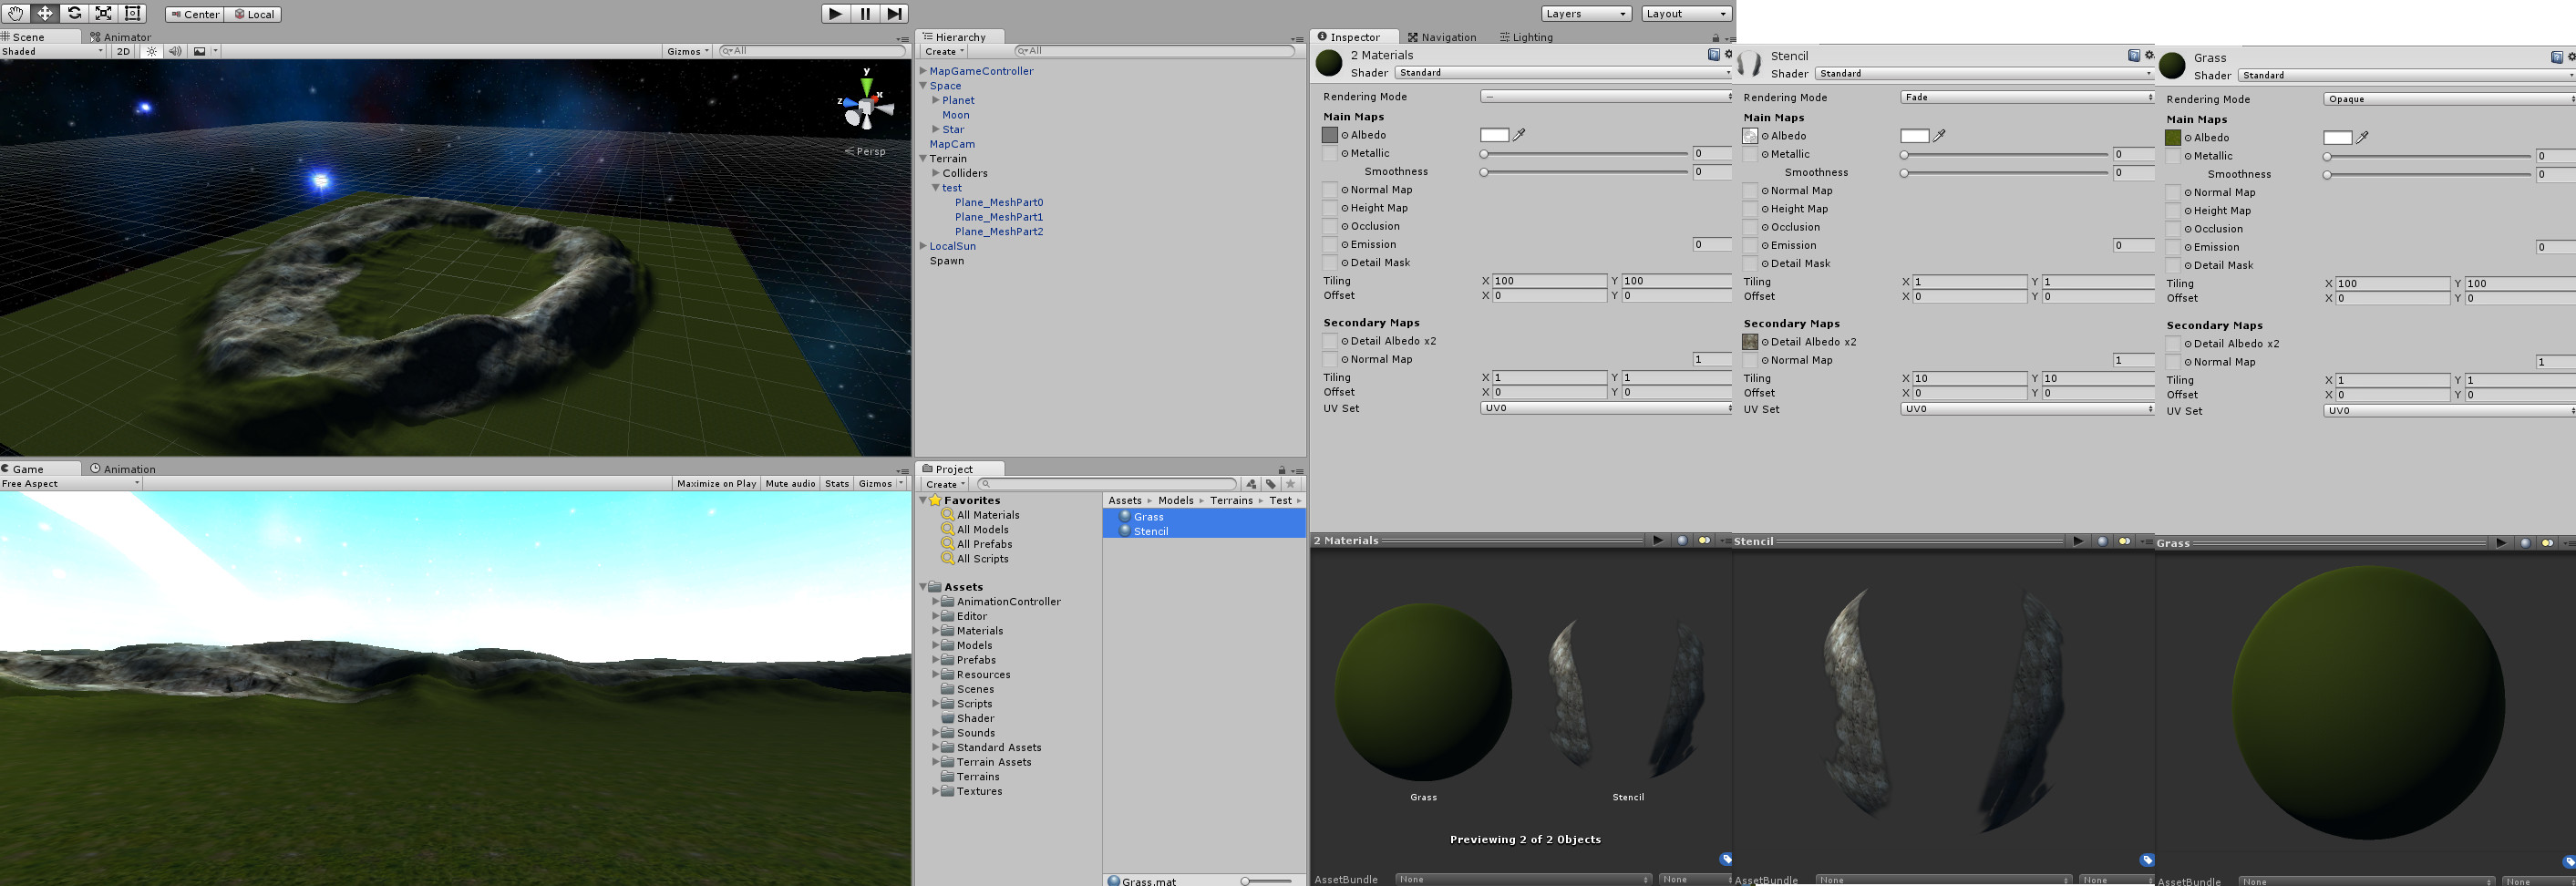Toggle Scene view lighting sun icon

point(151,51)
